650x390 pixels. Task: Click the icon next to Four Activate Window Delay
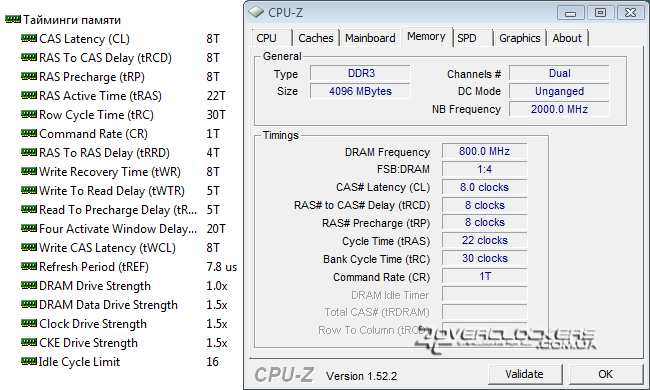pos(29,228)
